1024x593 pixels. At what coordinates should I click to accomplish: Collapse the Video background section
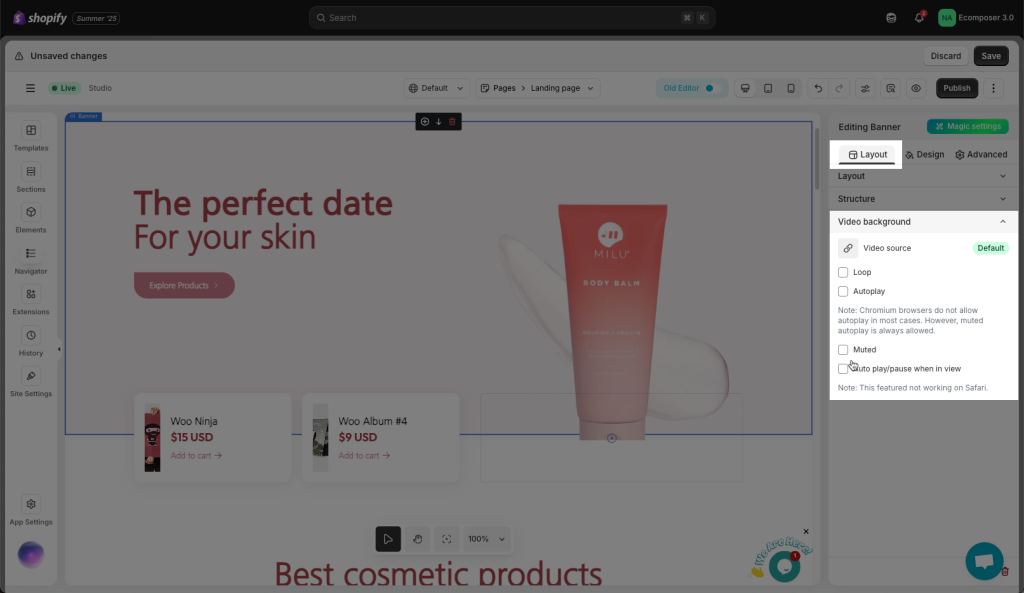tap(923, 222)
